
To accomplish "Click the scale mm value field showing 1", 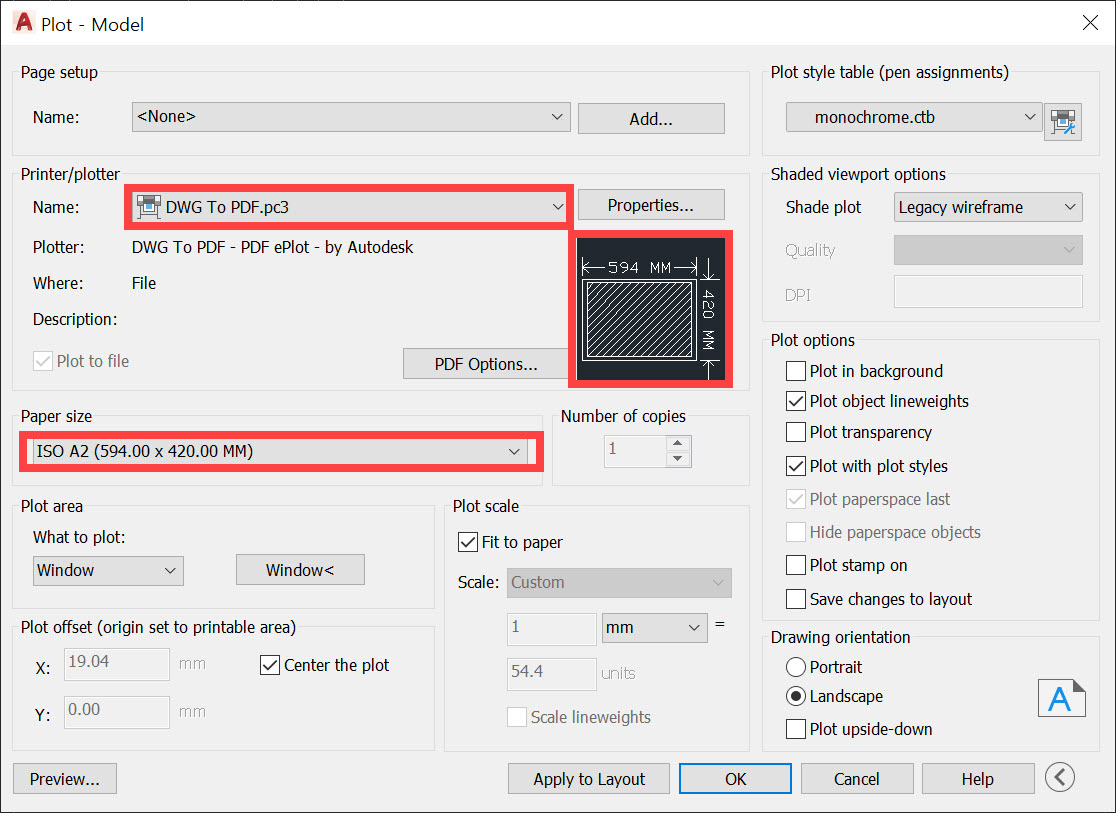I will point(552,629).
